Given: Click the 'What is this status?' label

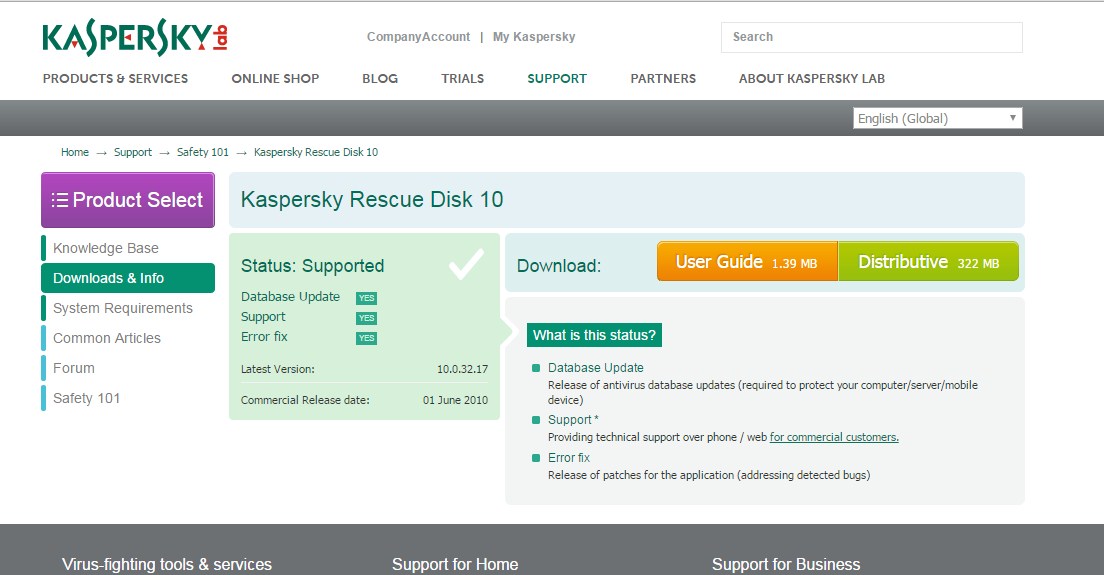Looking at the screenshot, I should [594, 335].
